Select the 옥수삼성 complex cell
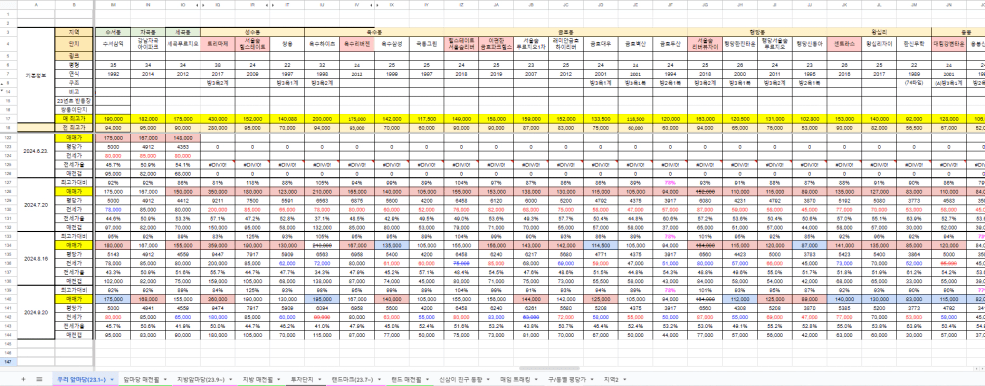 (x=391, y=44)
